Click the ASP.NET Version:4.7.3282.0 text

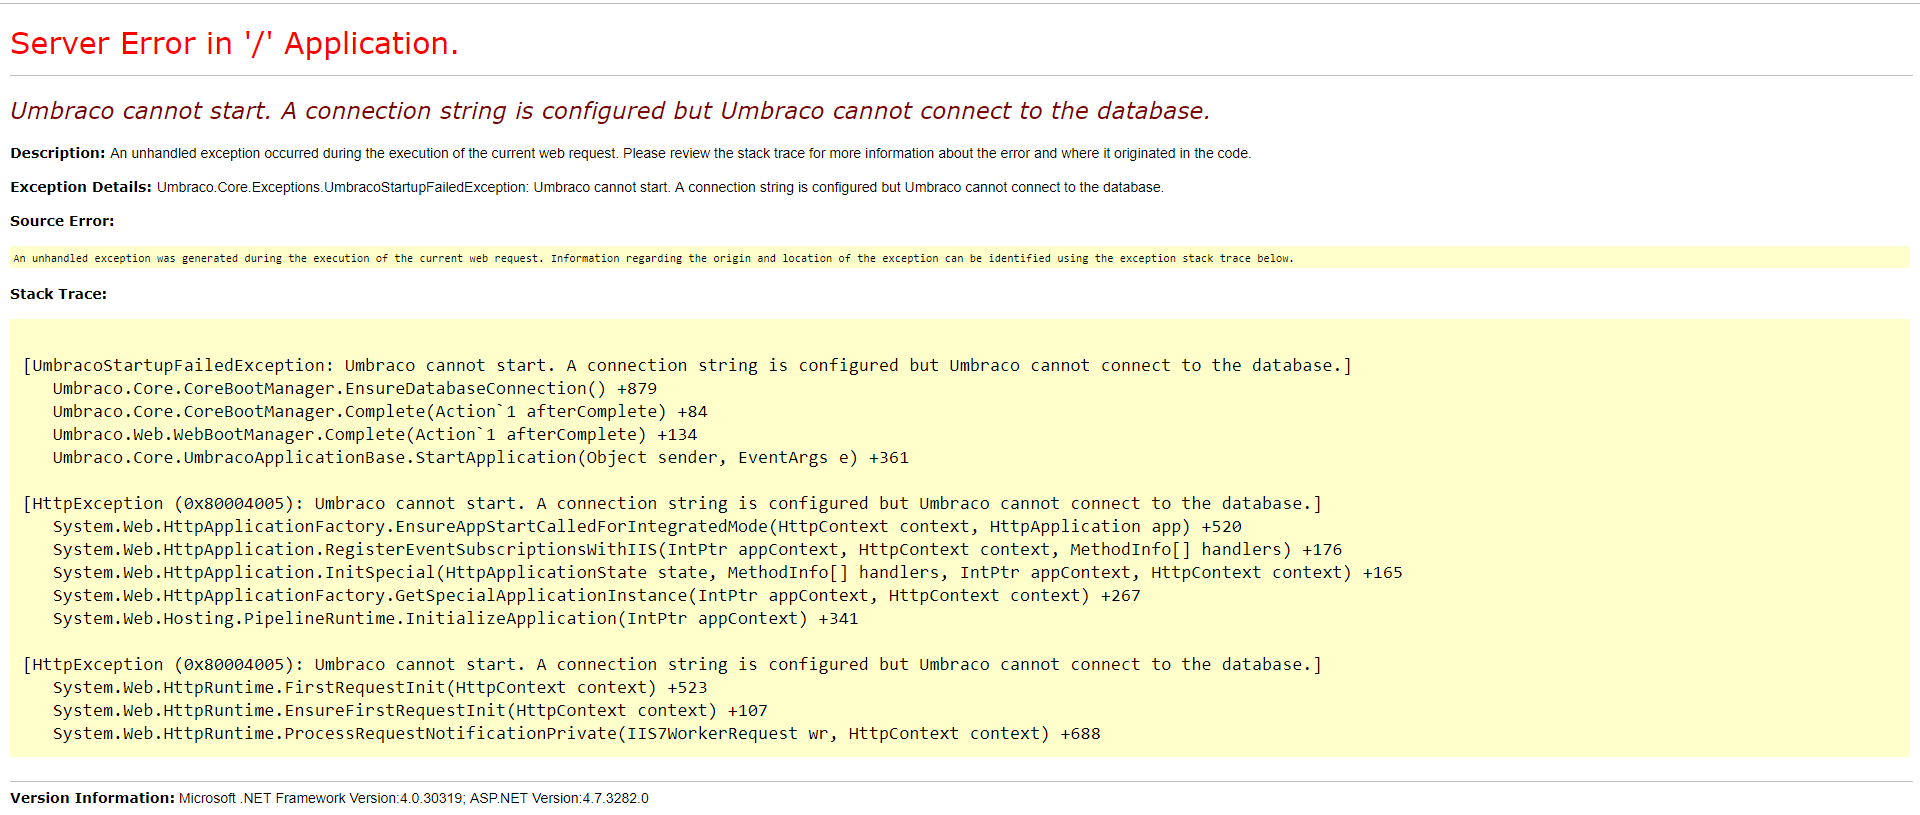(559, 798)
